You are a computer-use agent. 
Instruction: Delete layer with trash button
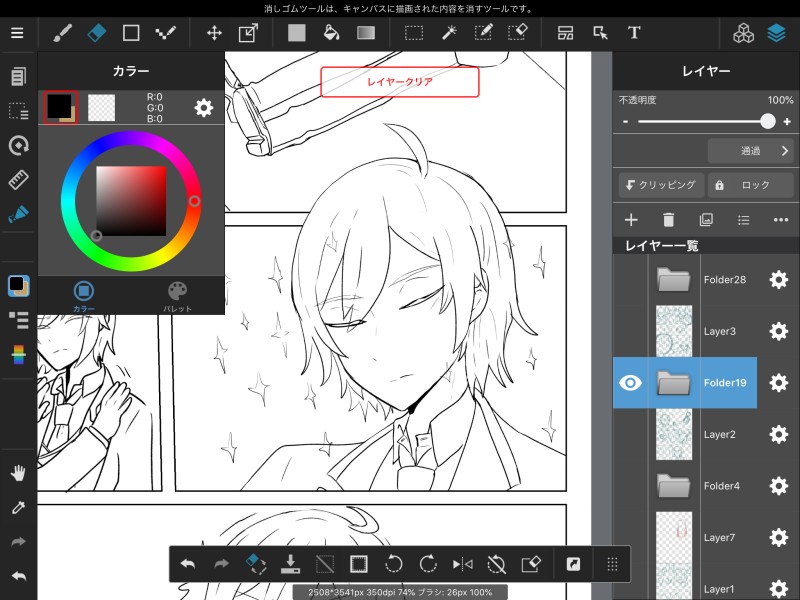click(x=668, y=220)
